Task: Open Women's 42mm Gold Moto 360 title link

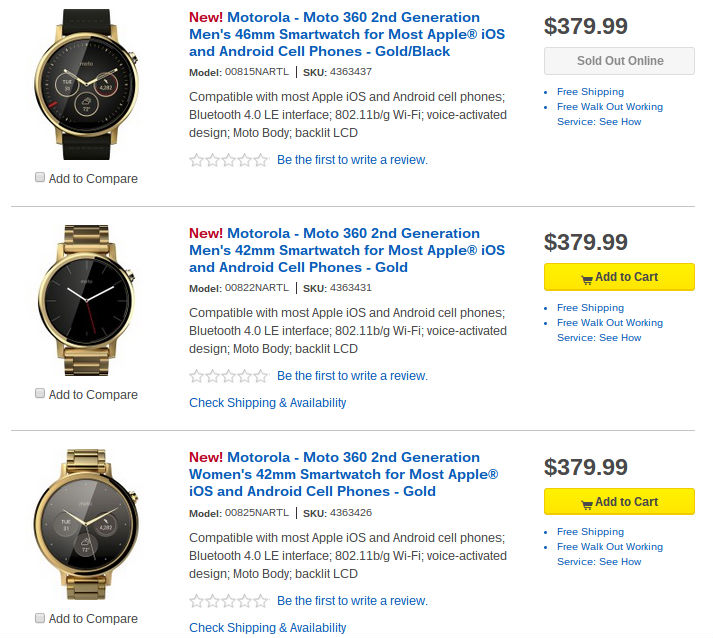Action: [x=343, y=474]
